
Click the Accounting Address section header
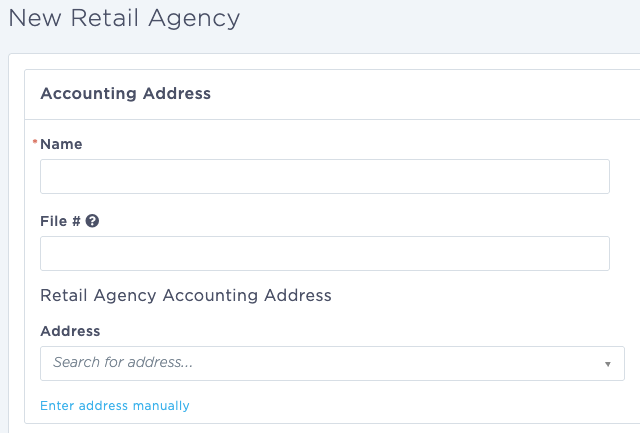point(126,93)
